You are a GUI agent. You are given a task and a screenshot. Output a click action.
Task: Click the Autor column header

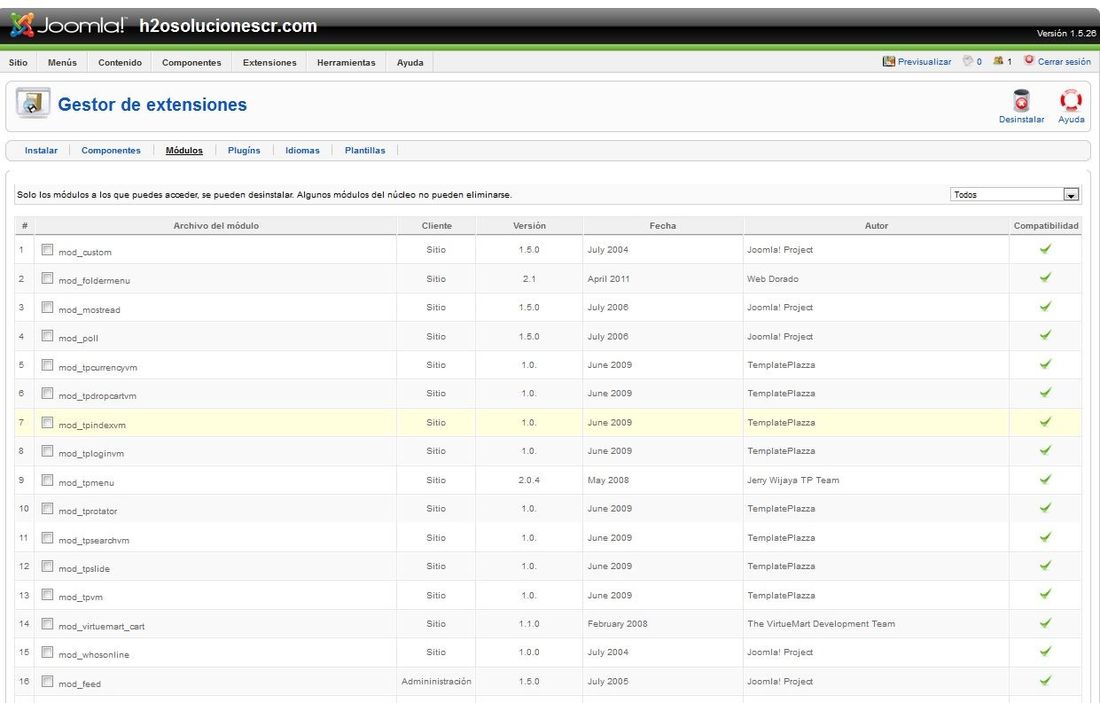click(x=876, y=225)
